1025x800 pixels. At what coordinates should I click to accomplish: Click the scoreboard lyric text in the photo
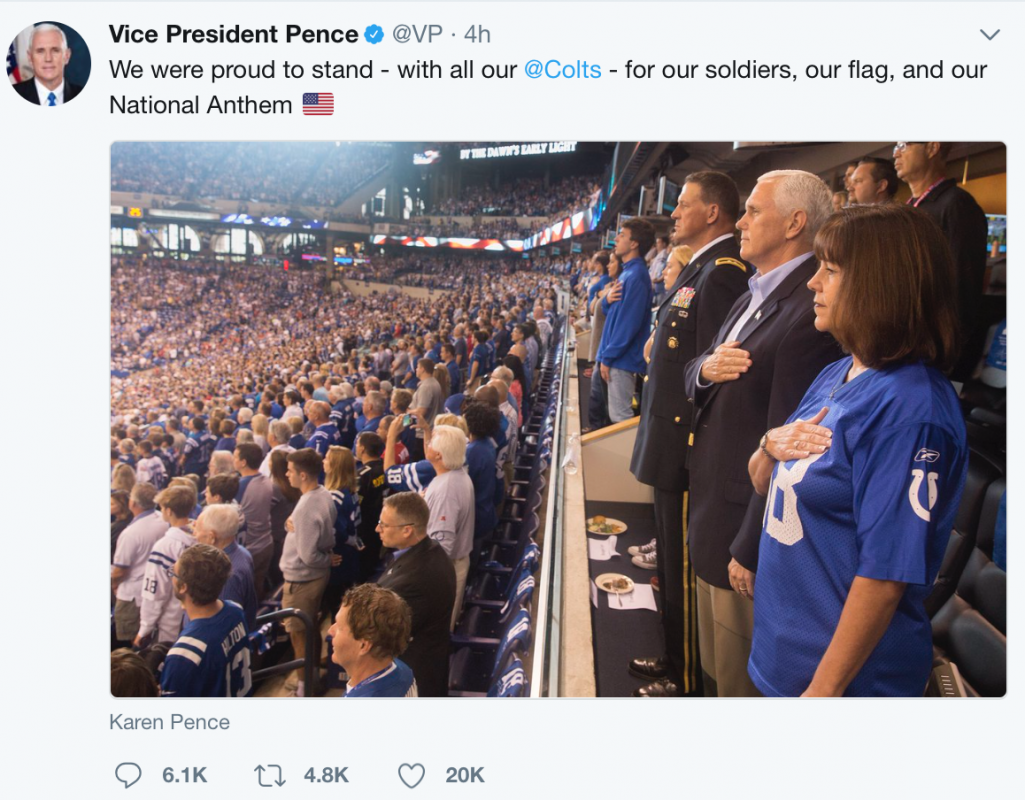(x=518, y=151)
